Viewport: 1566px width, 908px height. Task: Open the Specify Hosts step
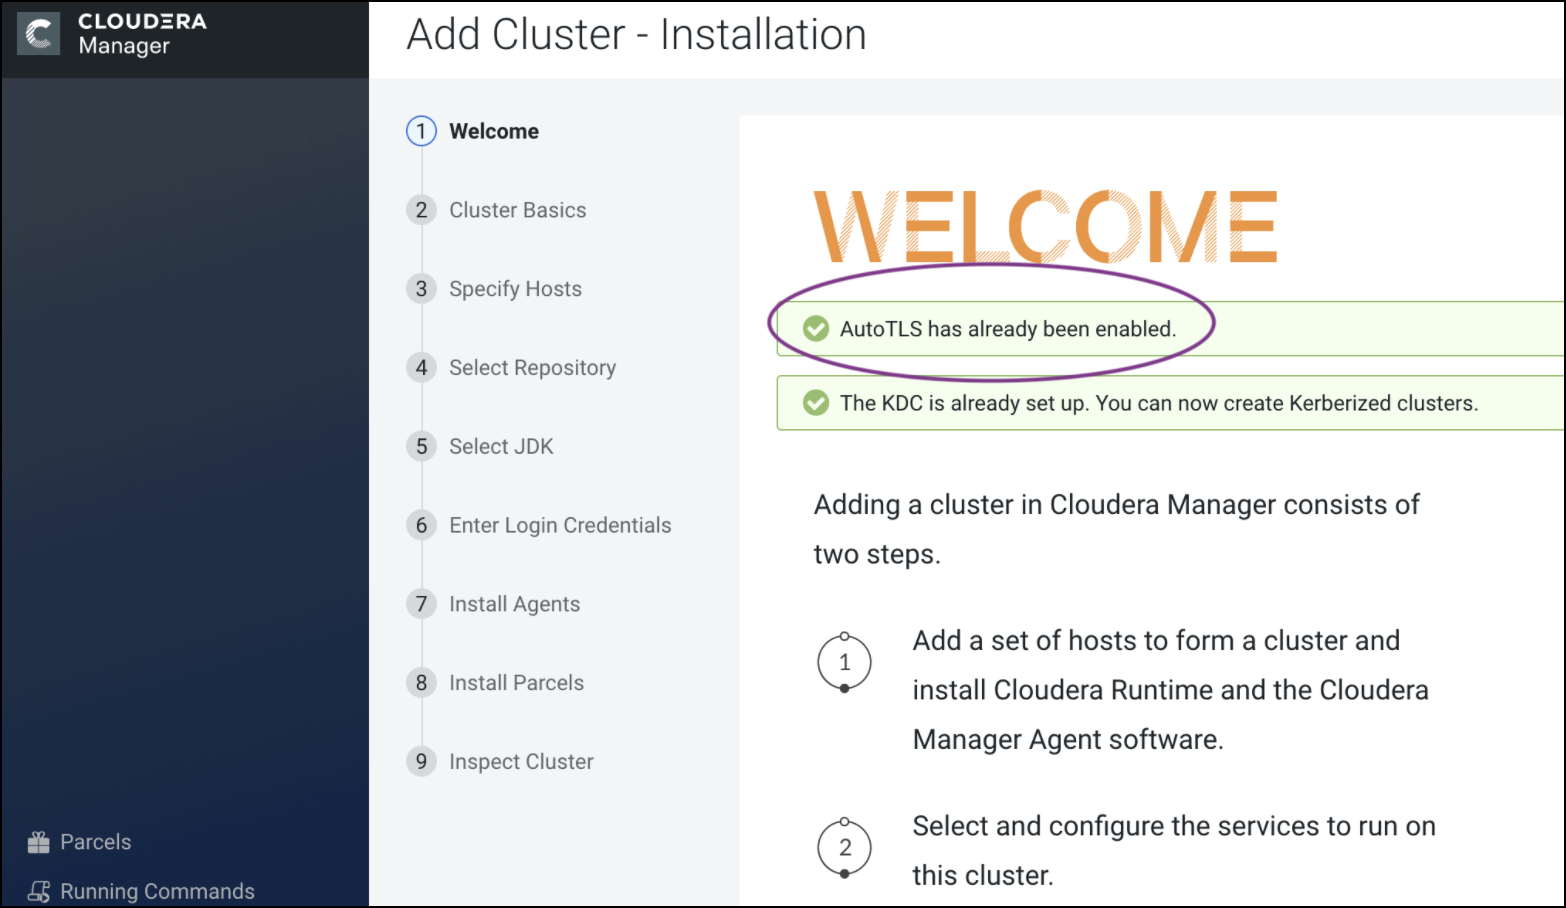click(x=515, y=289)
